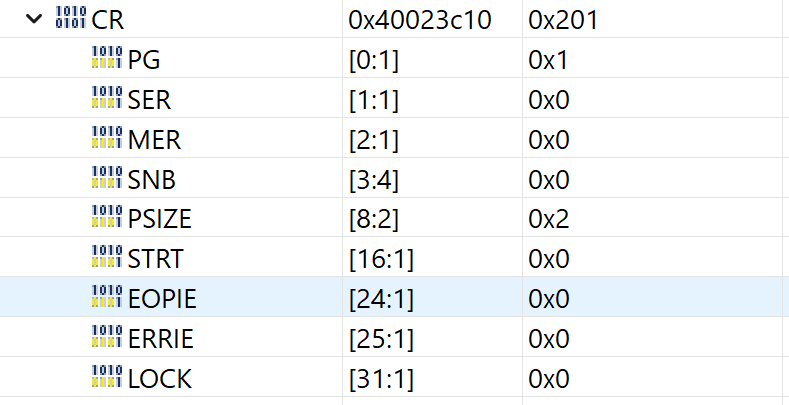This screenshot has width=789, height=405.
Task: Click the CR address 0x40023c10
Action: point(420,19)
